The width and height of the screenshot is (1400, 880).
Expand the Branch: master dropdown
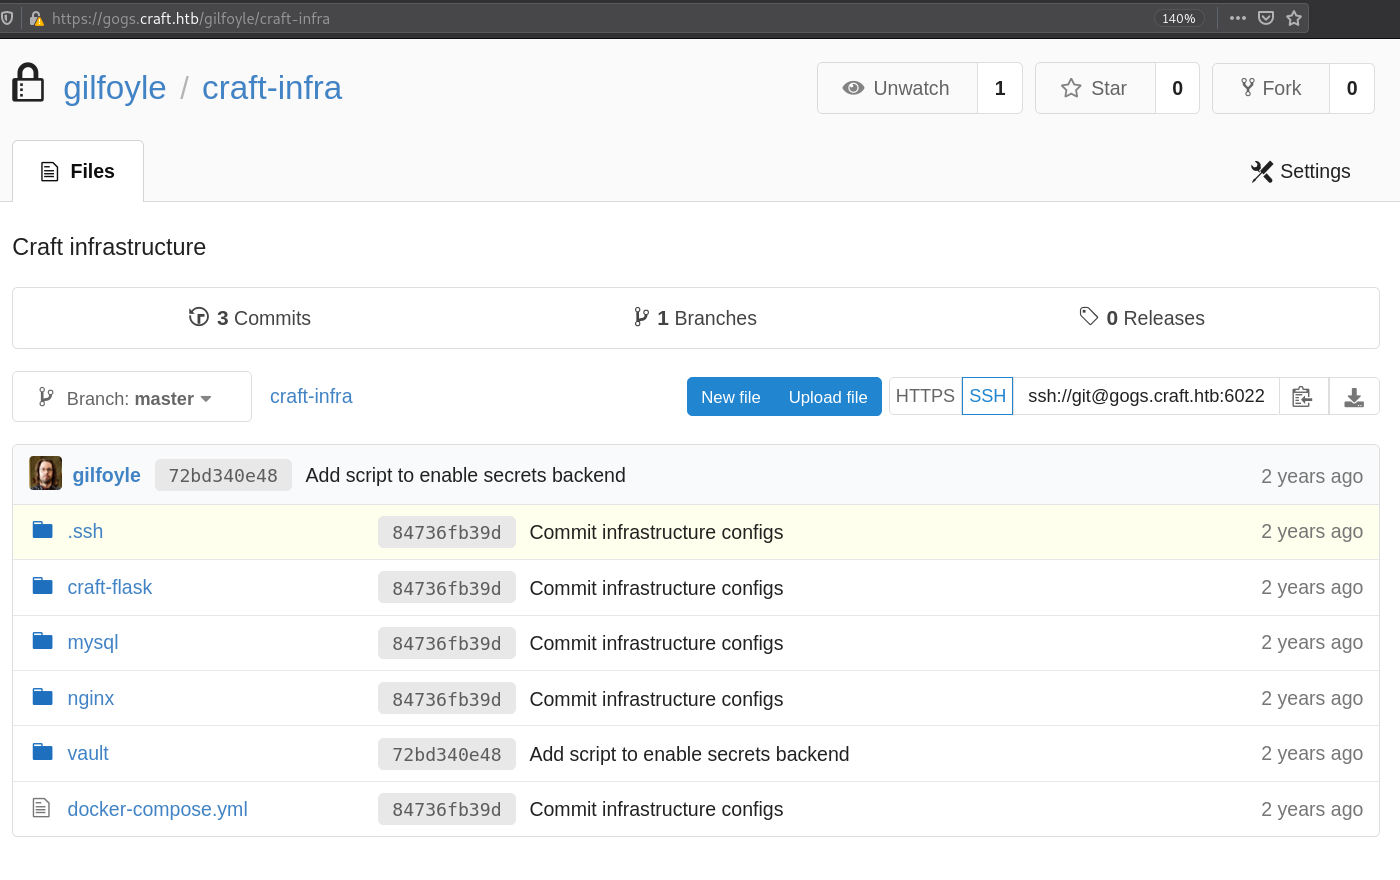(131, 398)
